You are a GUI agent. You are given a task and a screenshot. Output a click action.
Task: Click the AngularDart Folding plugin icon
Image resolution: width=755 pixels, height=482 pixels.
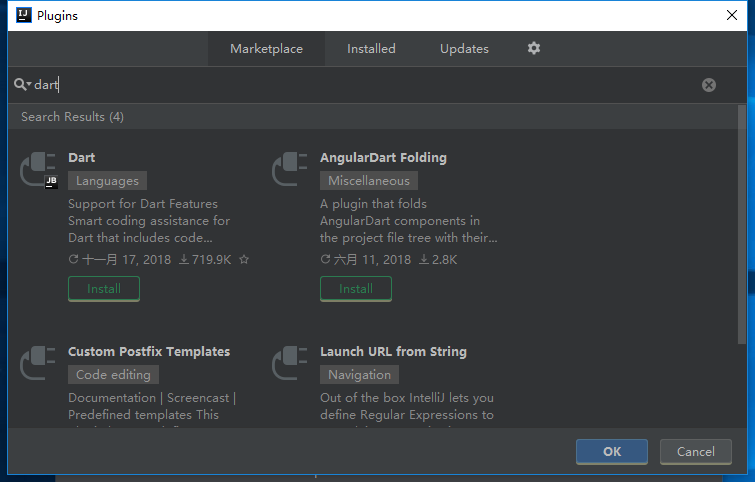point(290,168)
